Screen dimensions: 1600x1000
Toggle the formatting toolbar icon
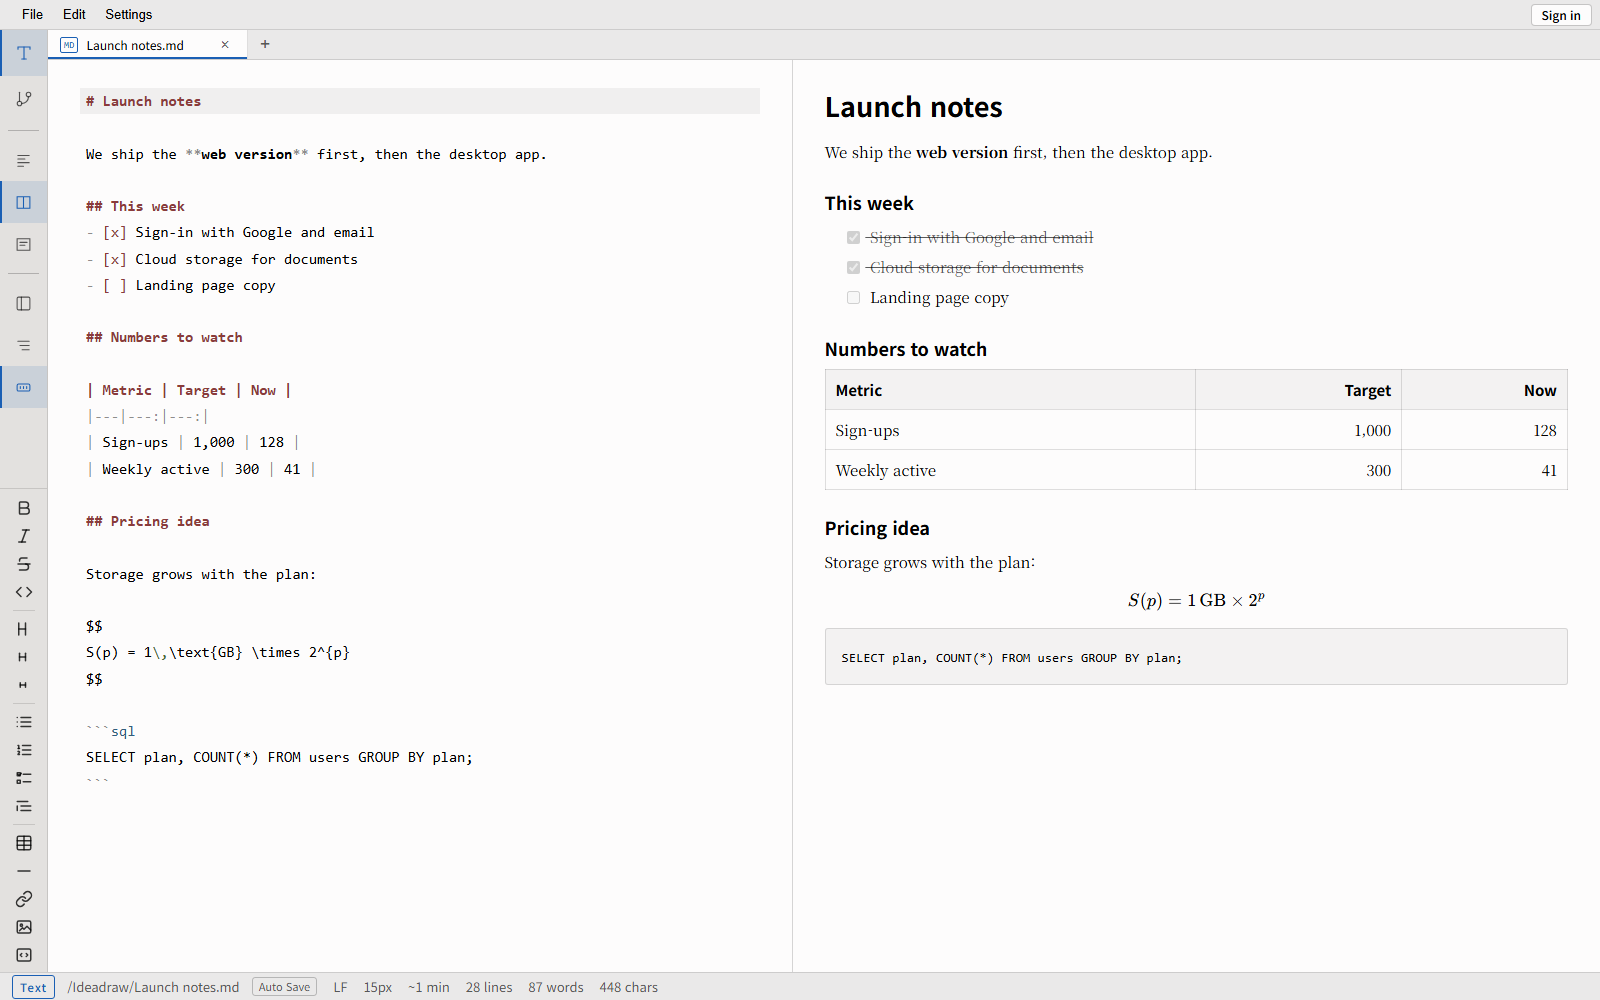pos(24,387)
